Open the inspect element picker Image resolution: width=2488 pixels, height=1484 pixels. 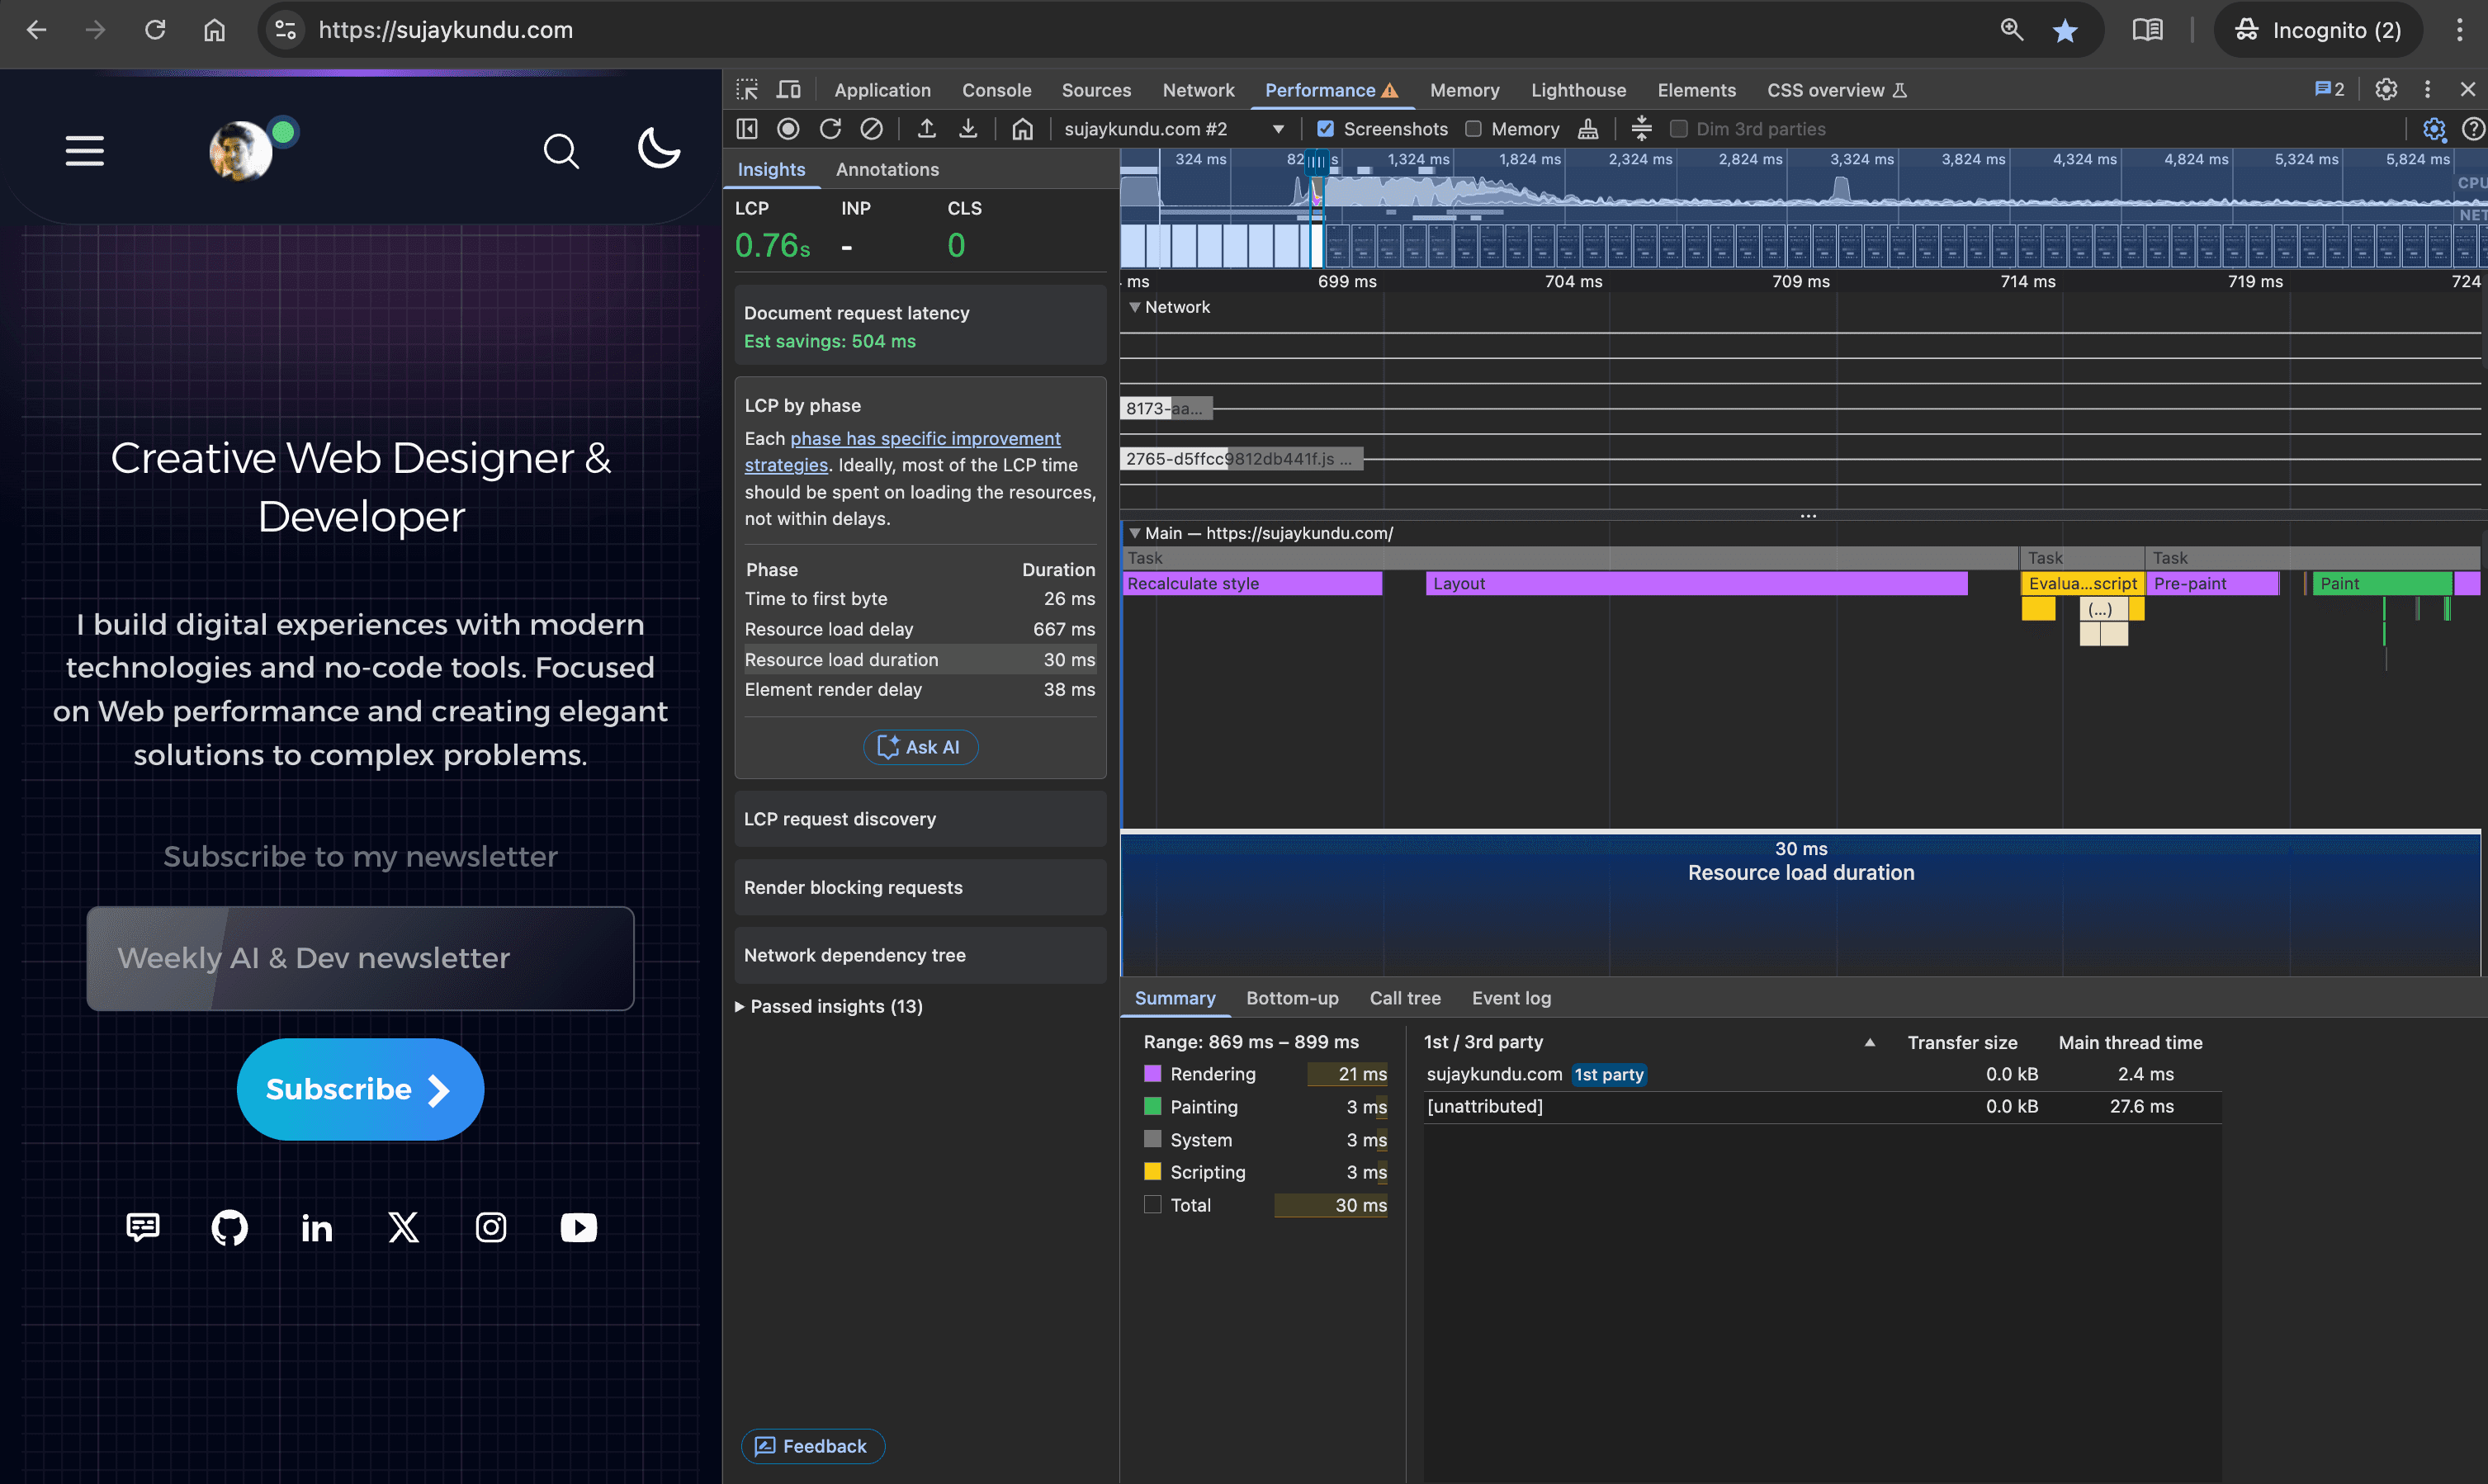click(x=747, y=90)
